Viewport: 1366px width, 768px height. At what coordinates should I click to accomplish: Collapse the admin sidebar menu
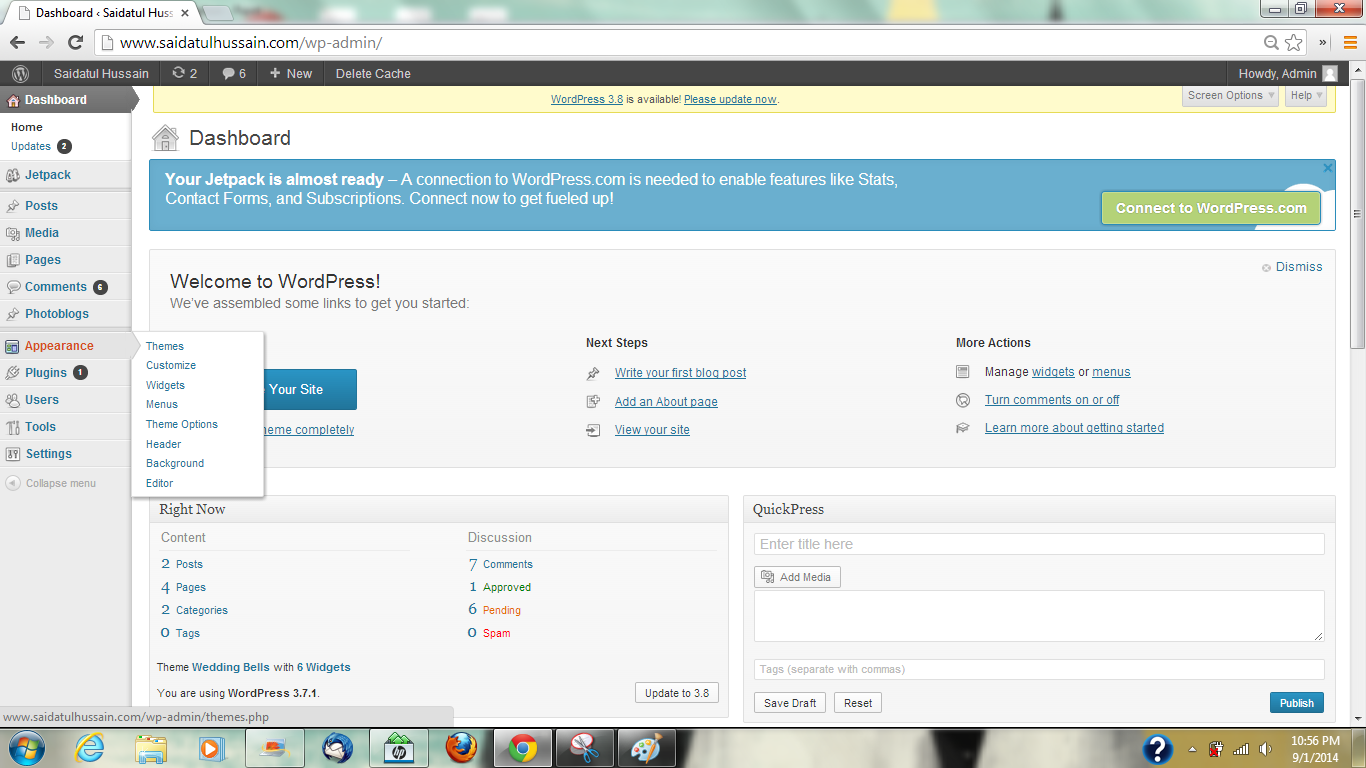52,483
